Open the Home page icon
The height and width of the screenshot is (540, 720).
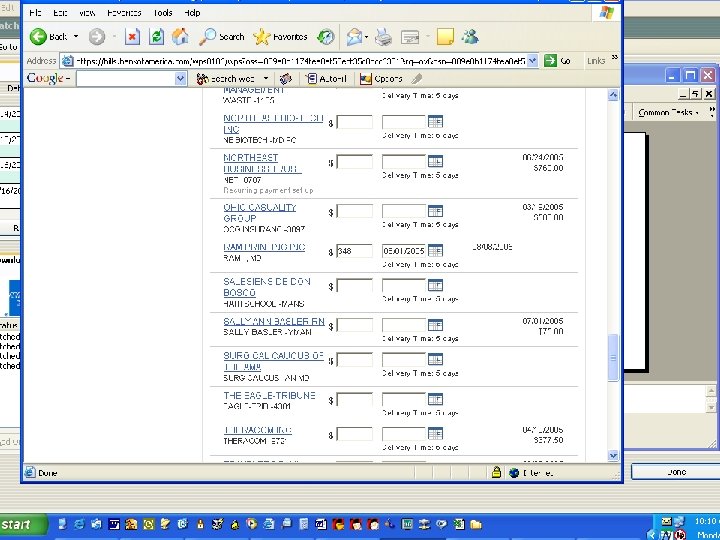(x=180, y=37)
